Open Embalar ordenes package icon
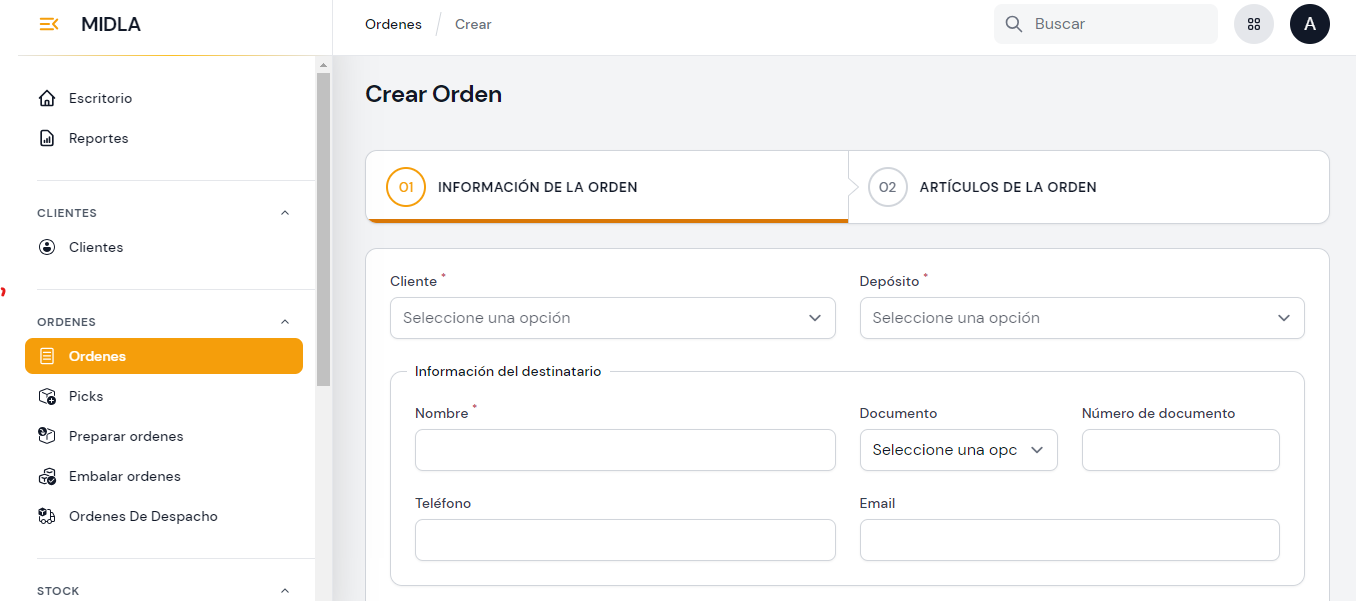 click(x=47, y=477)
